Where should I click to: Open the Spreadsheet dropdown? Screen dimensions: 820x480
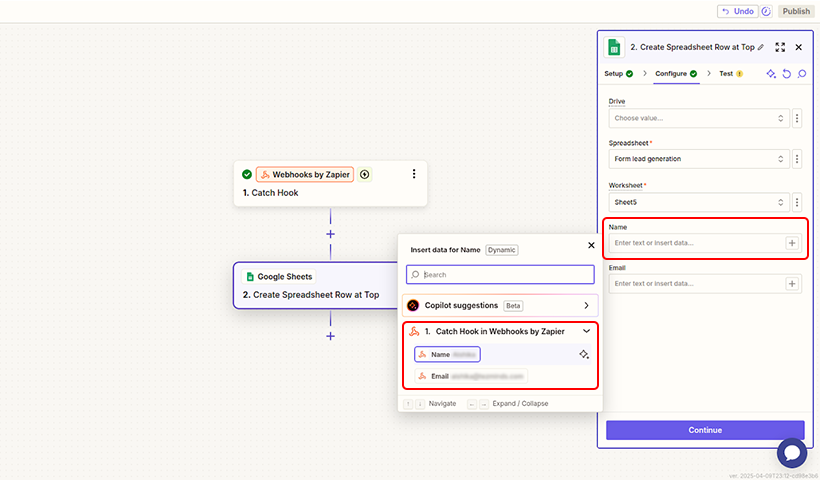[x=699, y=159]
